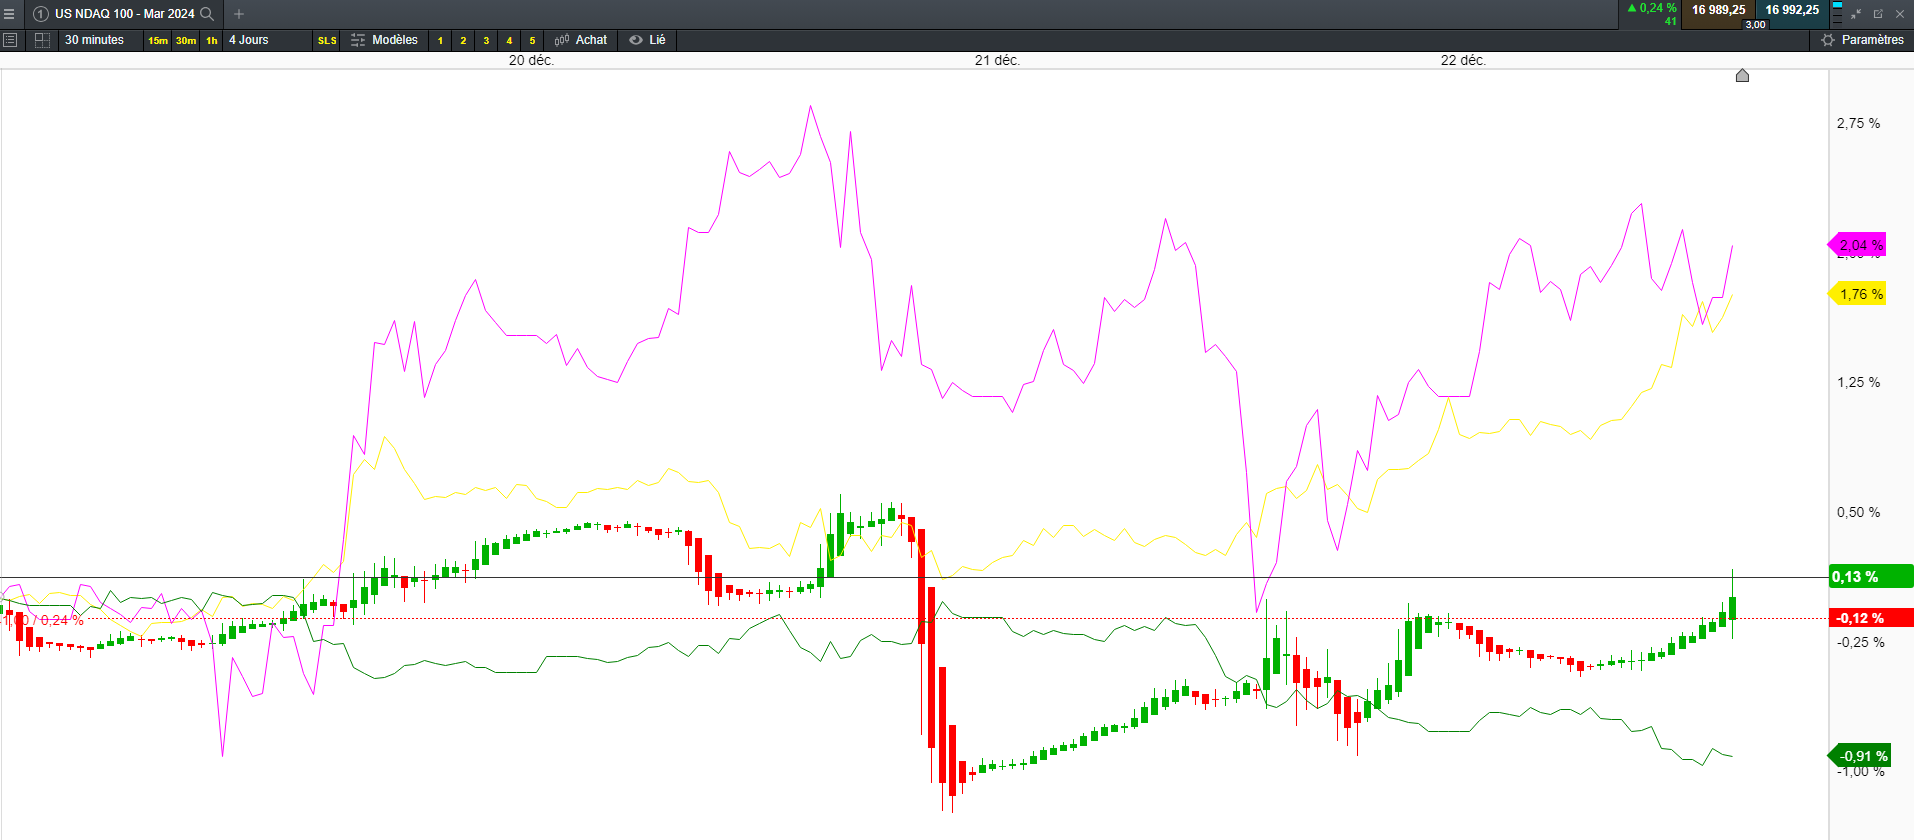Load template number 3
Screen dimensions: 1914x840
tap(486, 41)
